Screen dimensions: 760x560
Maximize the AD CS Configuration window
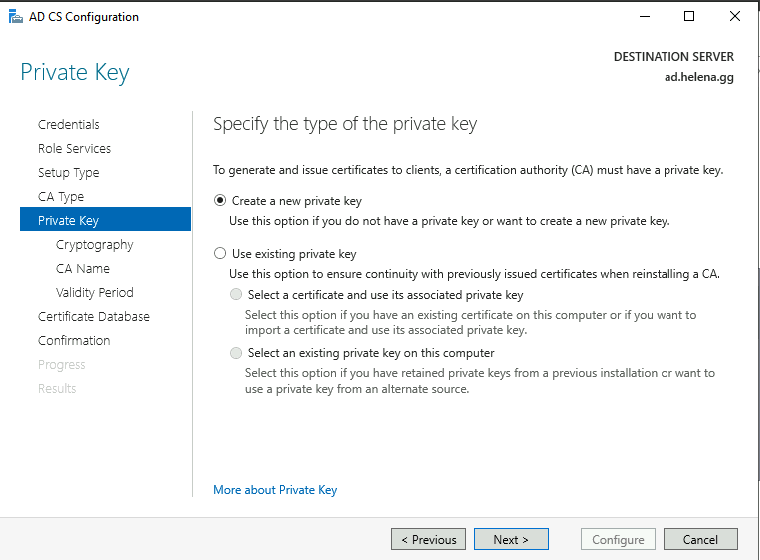(x=689, y=16)
